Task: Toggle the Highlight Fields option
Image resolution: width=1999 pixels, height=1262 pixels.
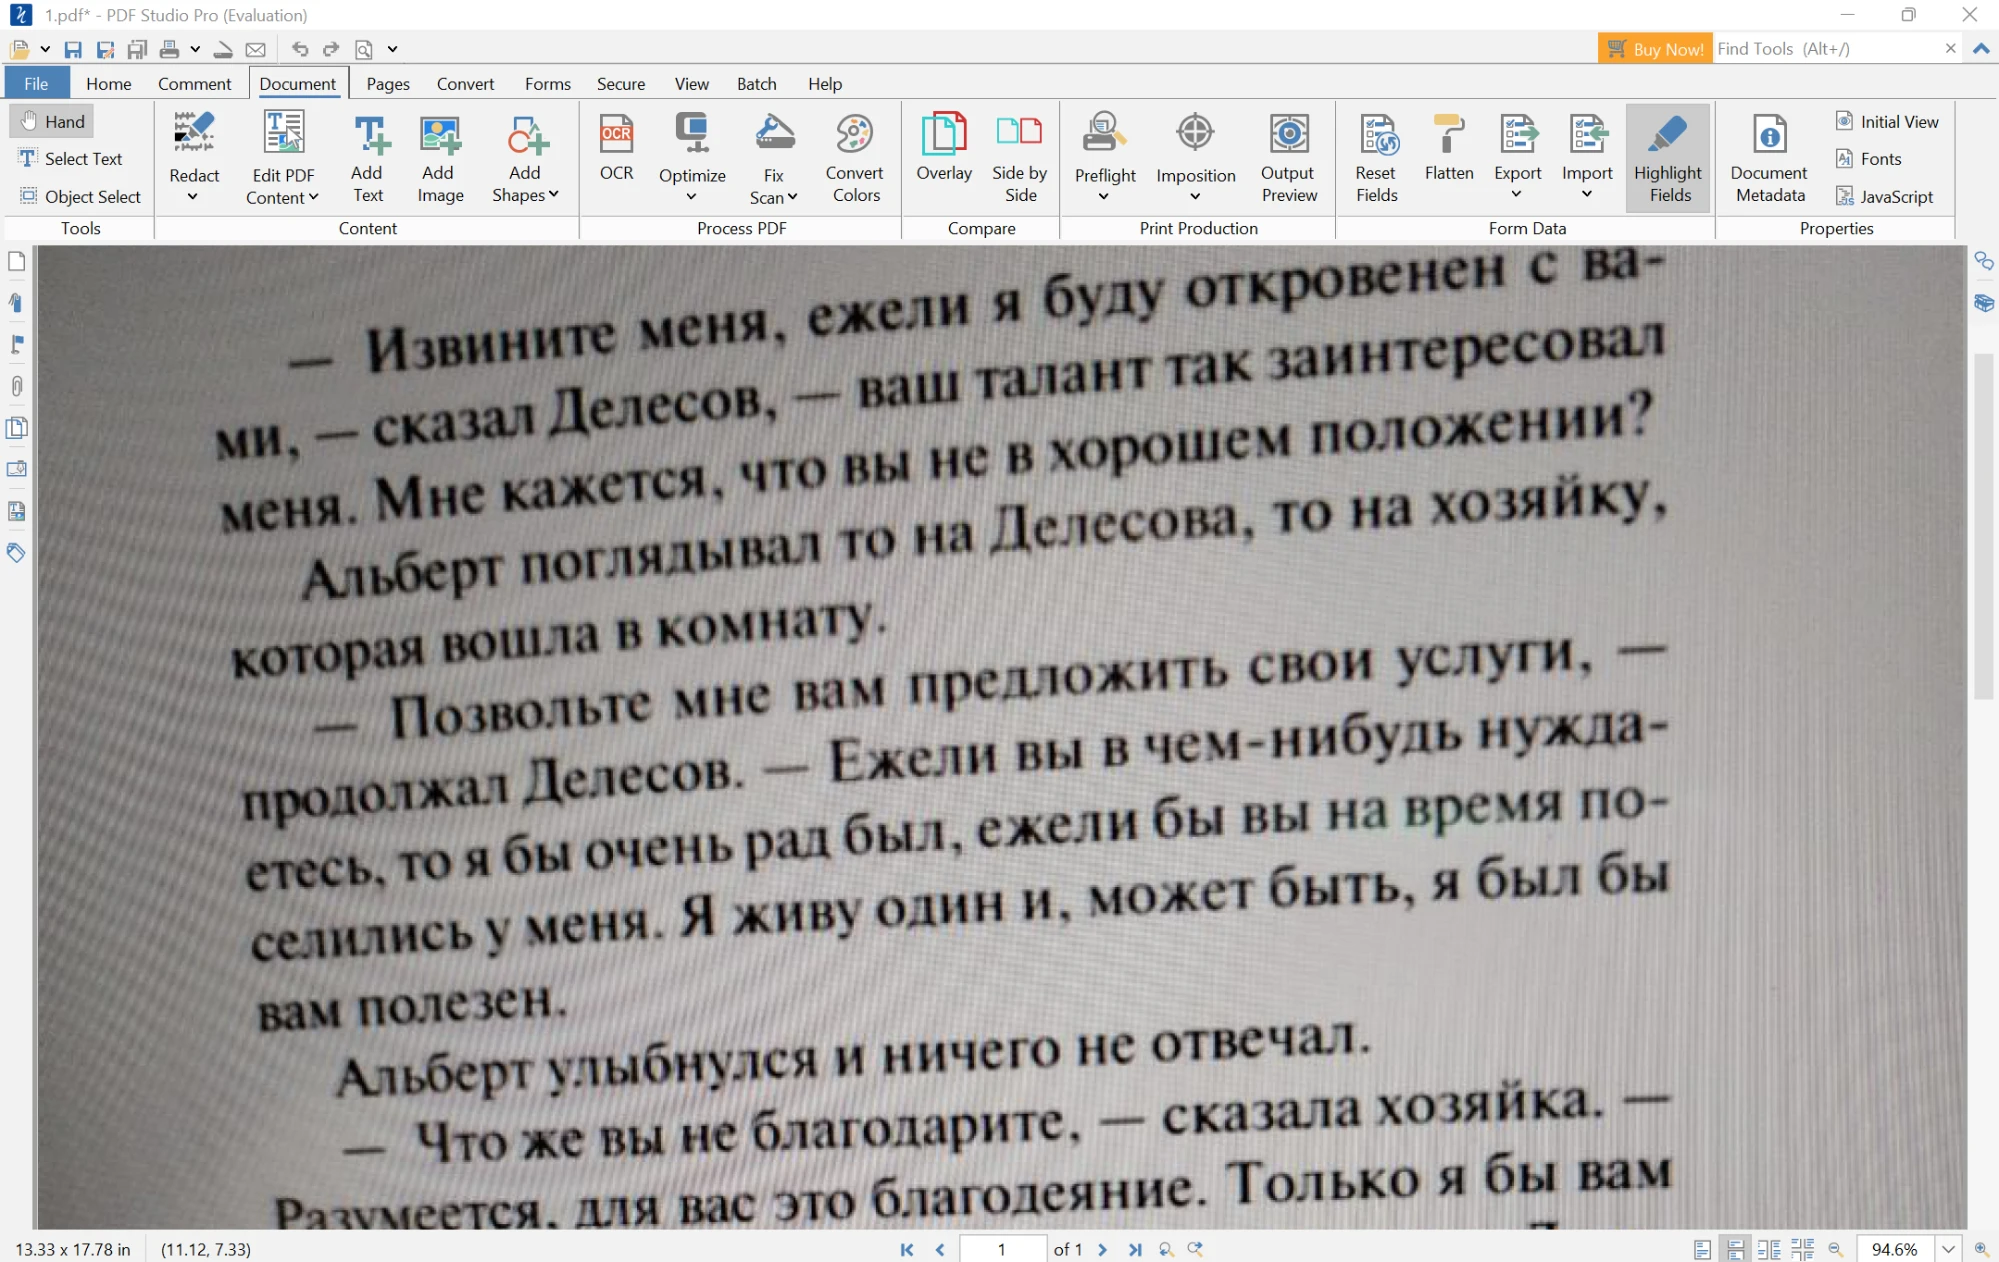Action: click(x=1667, y=157)
